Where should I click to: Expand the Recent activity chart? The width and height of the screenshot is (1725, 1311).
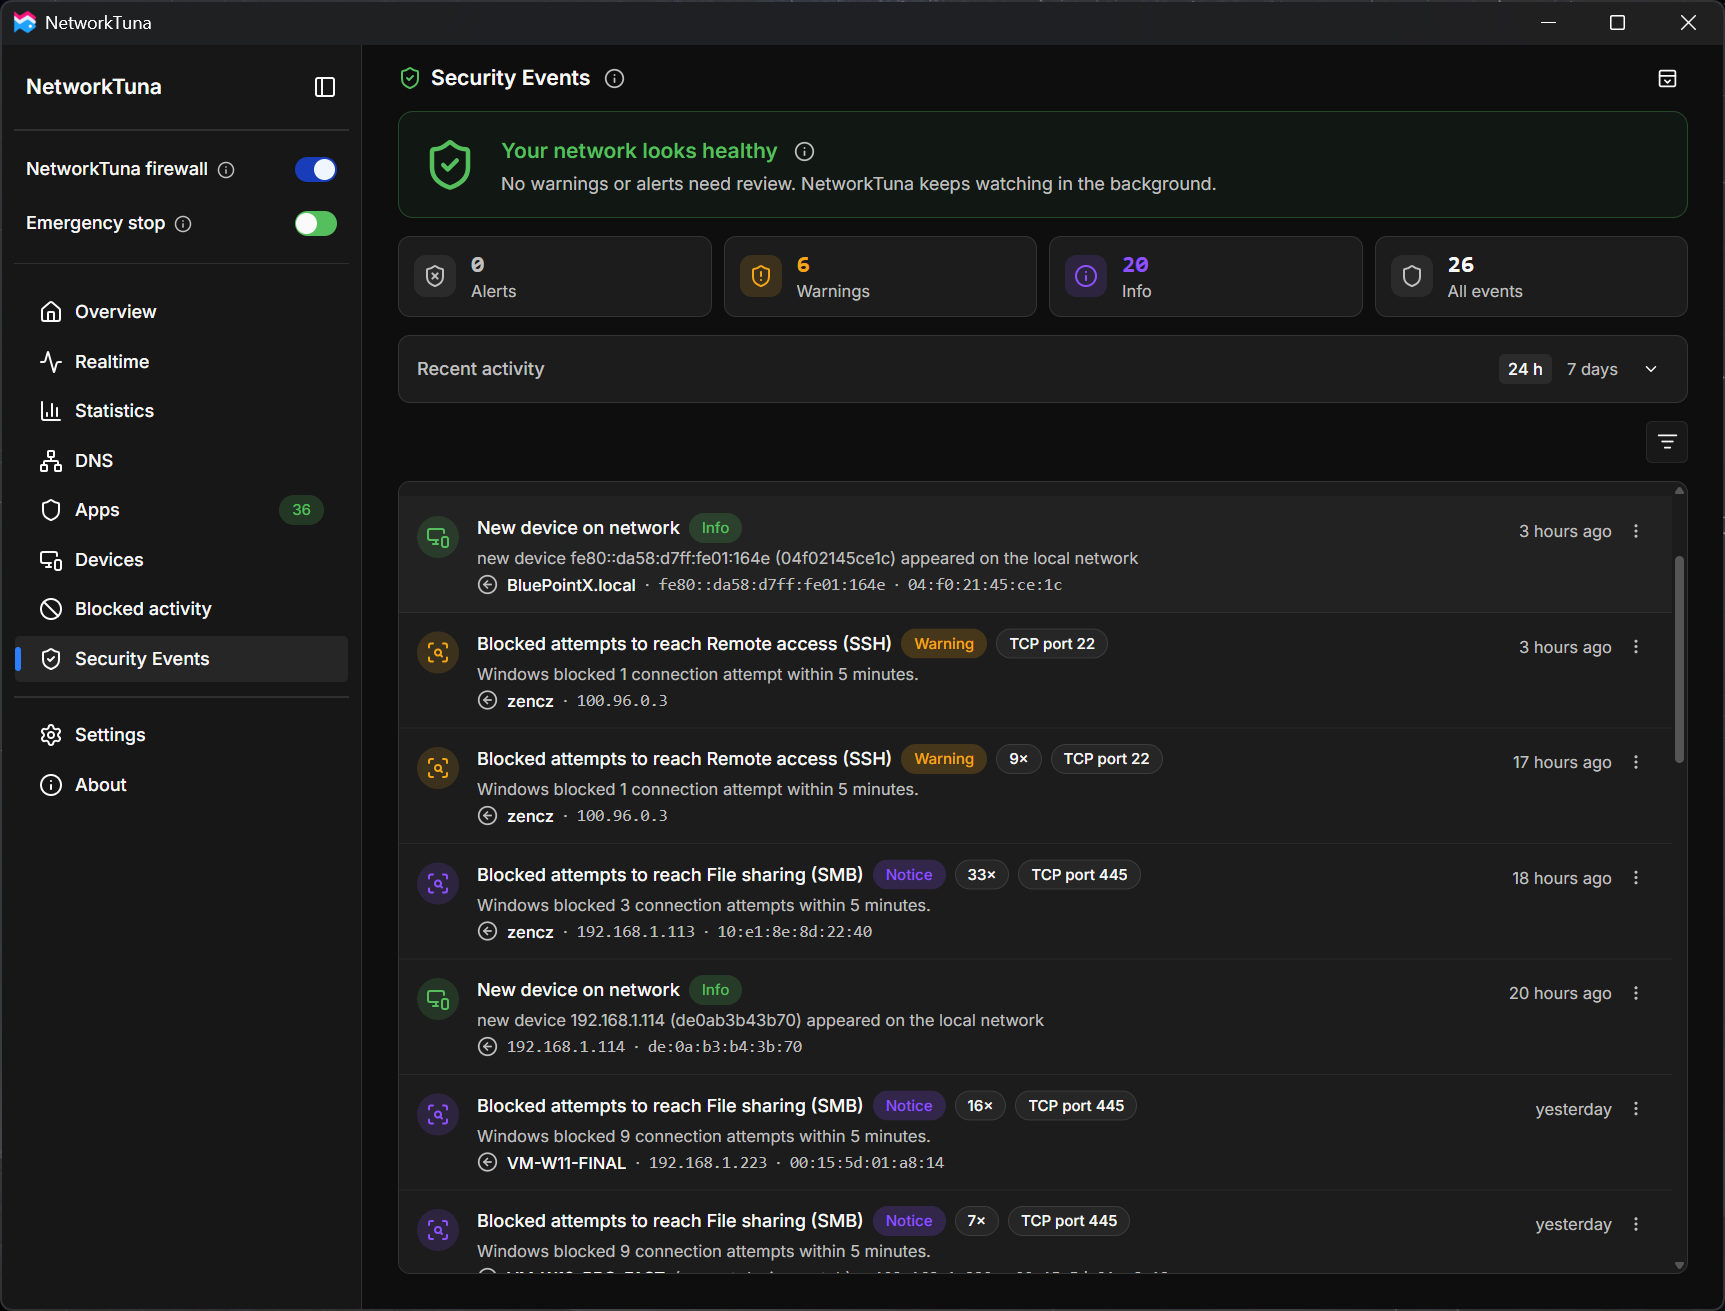click(x=1651, y=369)
